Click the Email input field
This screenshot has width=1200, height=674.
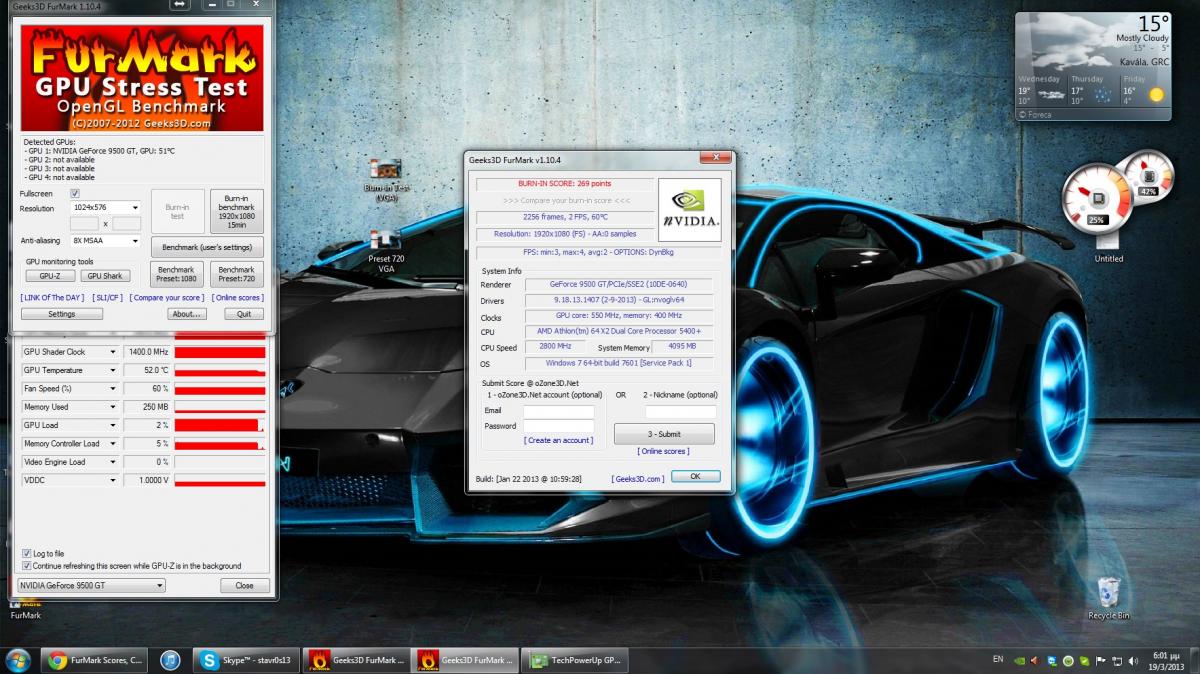[x=559, y=411]
